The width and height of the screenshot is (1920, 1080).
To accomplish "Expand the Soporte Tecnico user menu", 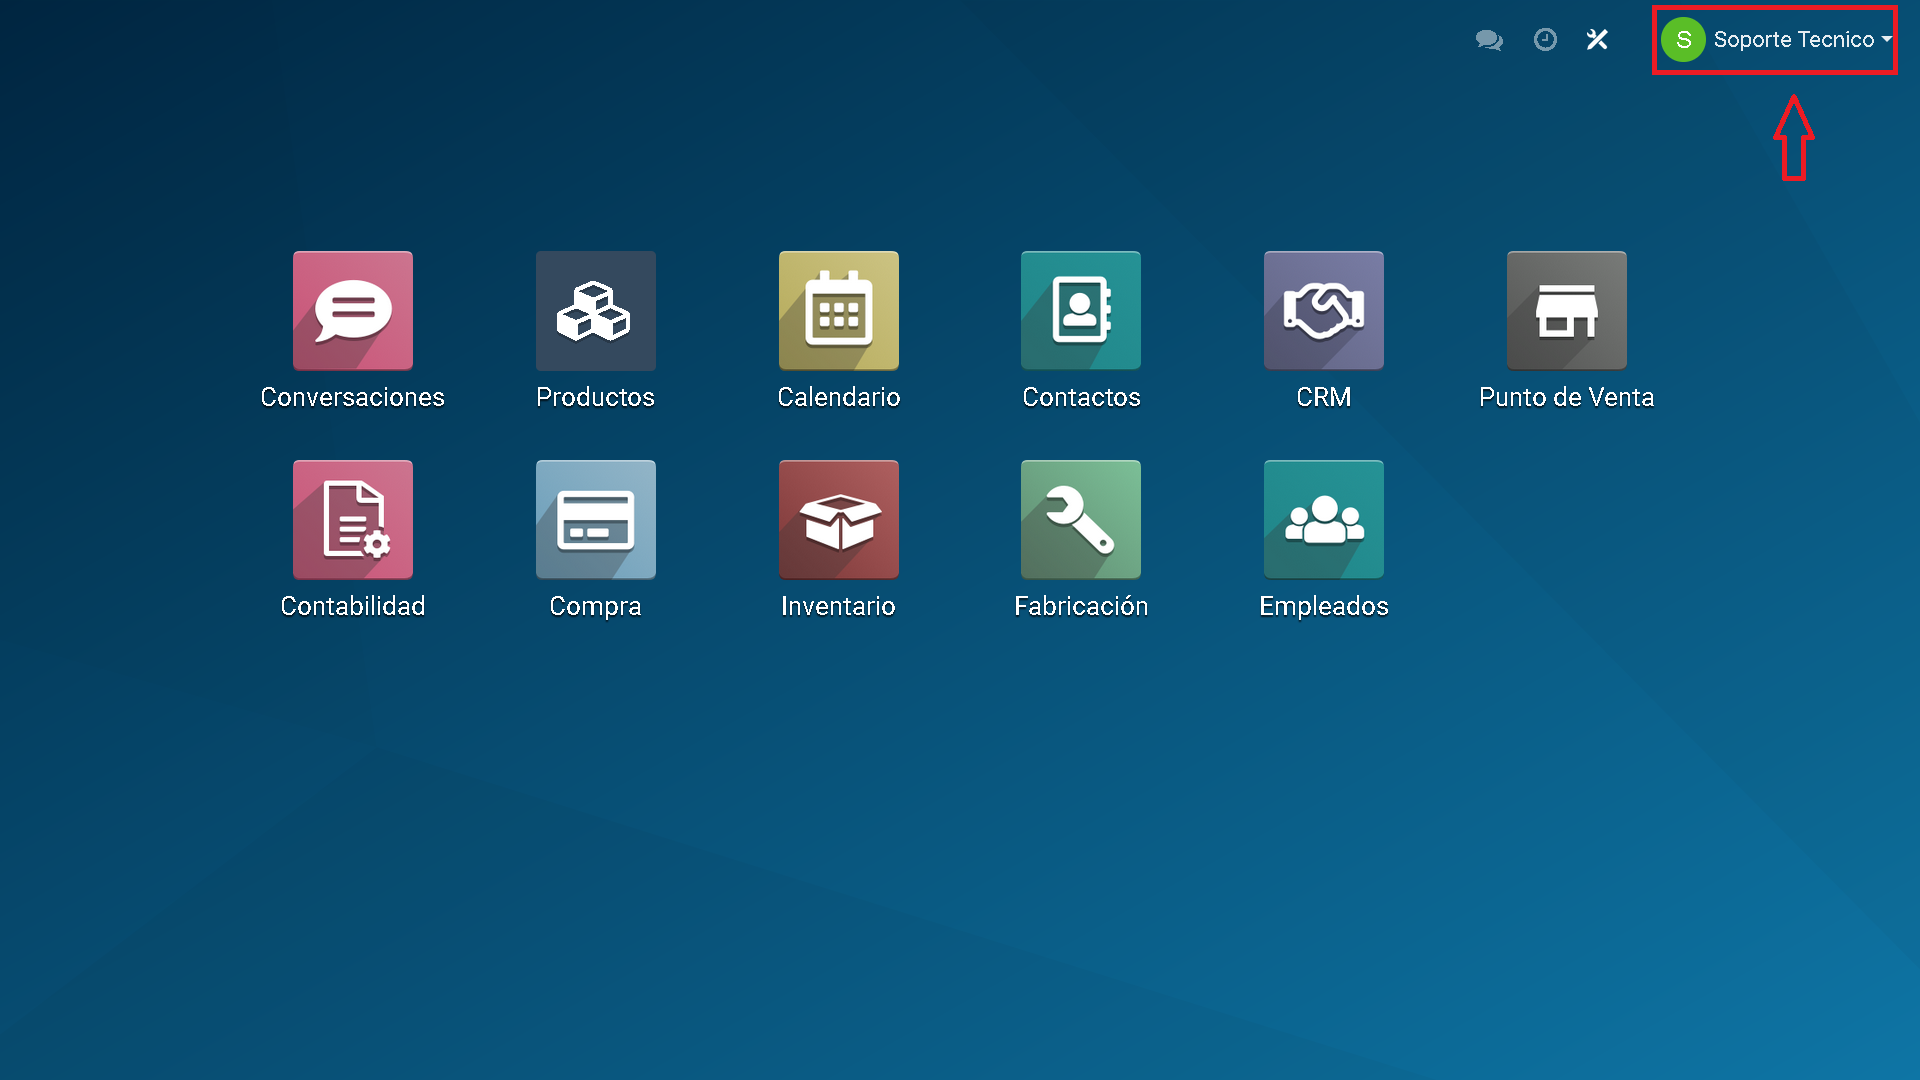I will (x=1793, y=40).
